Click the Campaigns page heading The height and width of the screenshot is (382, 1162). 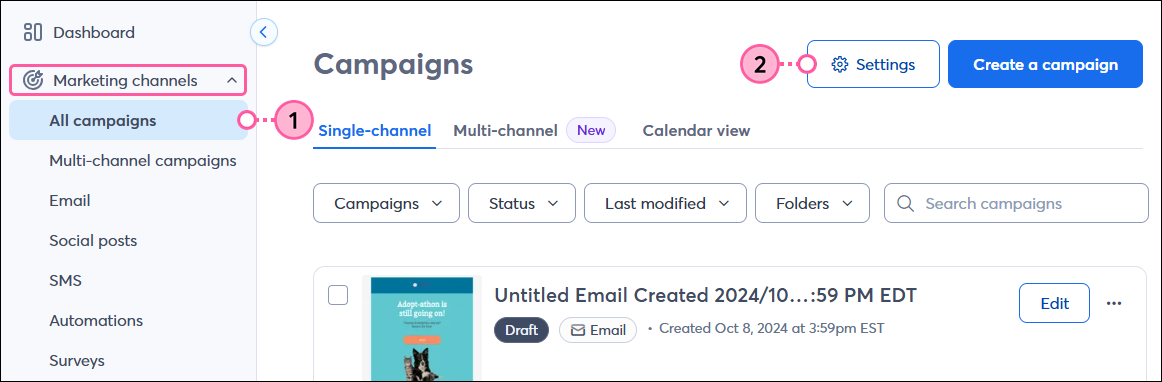pyautogui.click(x=393, y=65)
